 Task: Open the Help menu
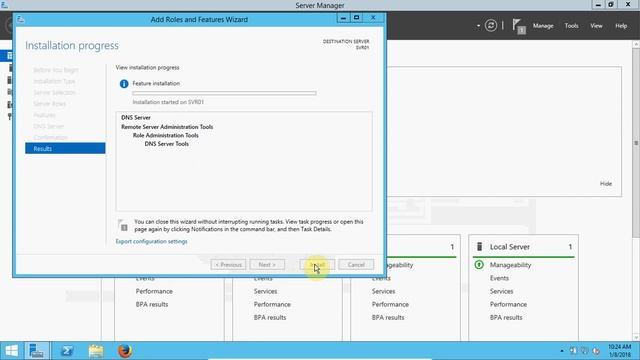pyautogui.click(x=621, y=26)
